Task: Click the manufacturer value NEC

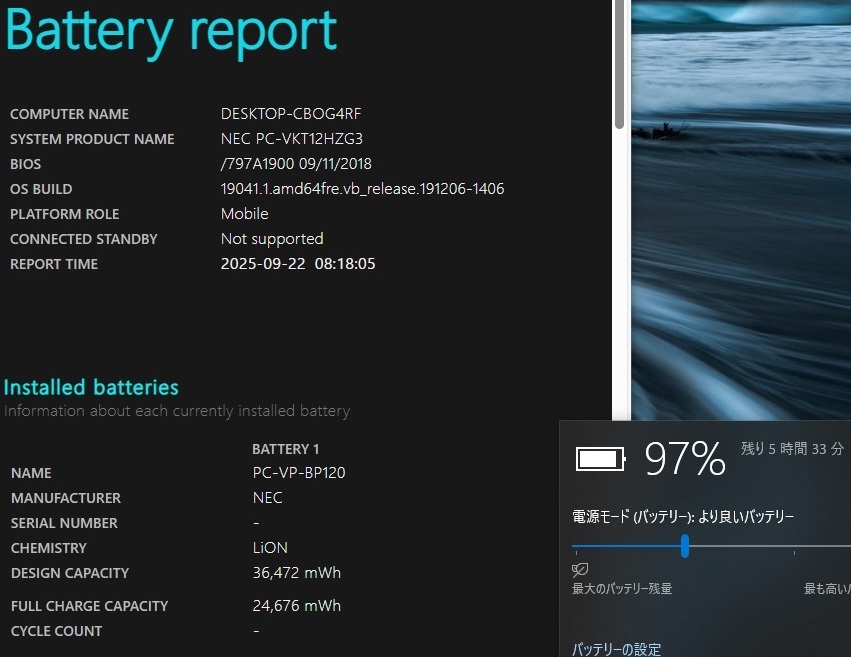Action: click(x=268, y=497)
